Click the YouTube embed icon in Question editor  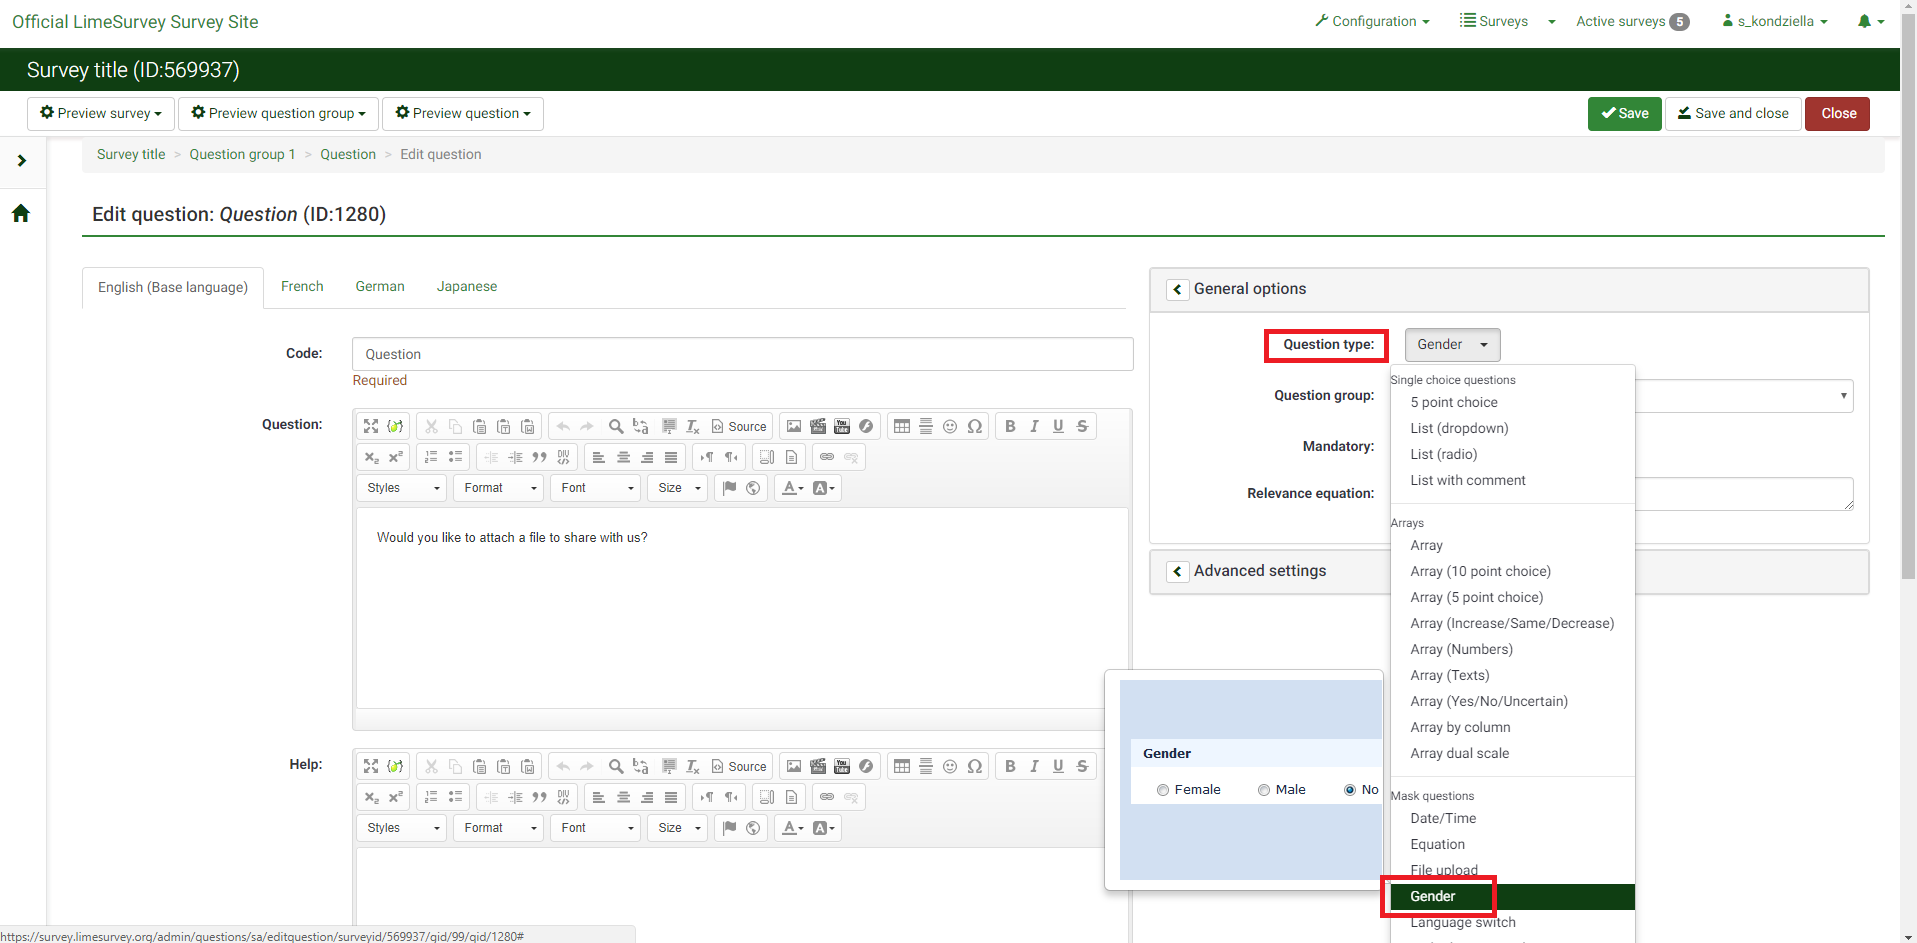tap(842, 426)
